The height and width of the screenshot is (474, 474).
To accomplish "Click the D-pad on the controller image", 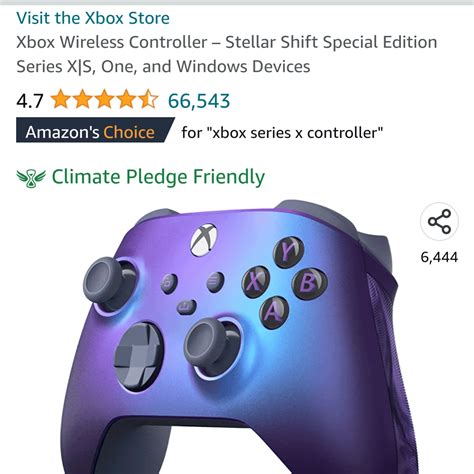I will [139, 356].
